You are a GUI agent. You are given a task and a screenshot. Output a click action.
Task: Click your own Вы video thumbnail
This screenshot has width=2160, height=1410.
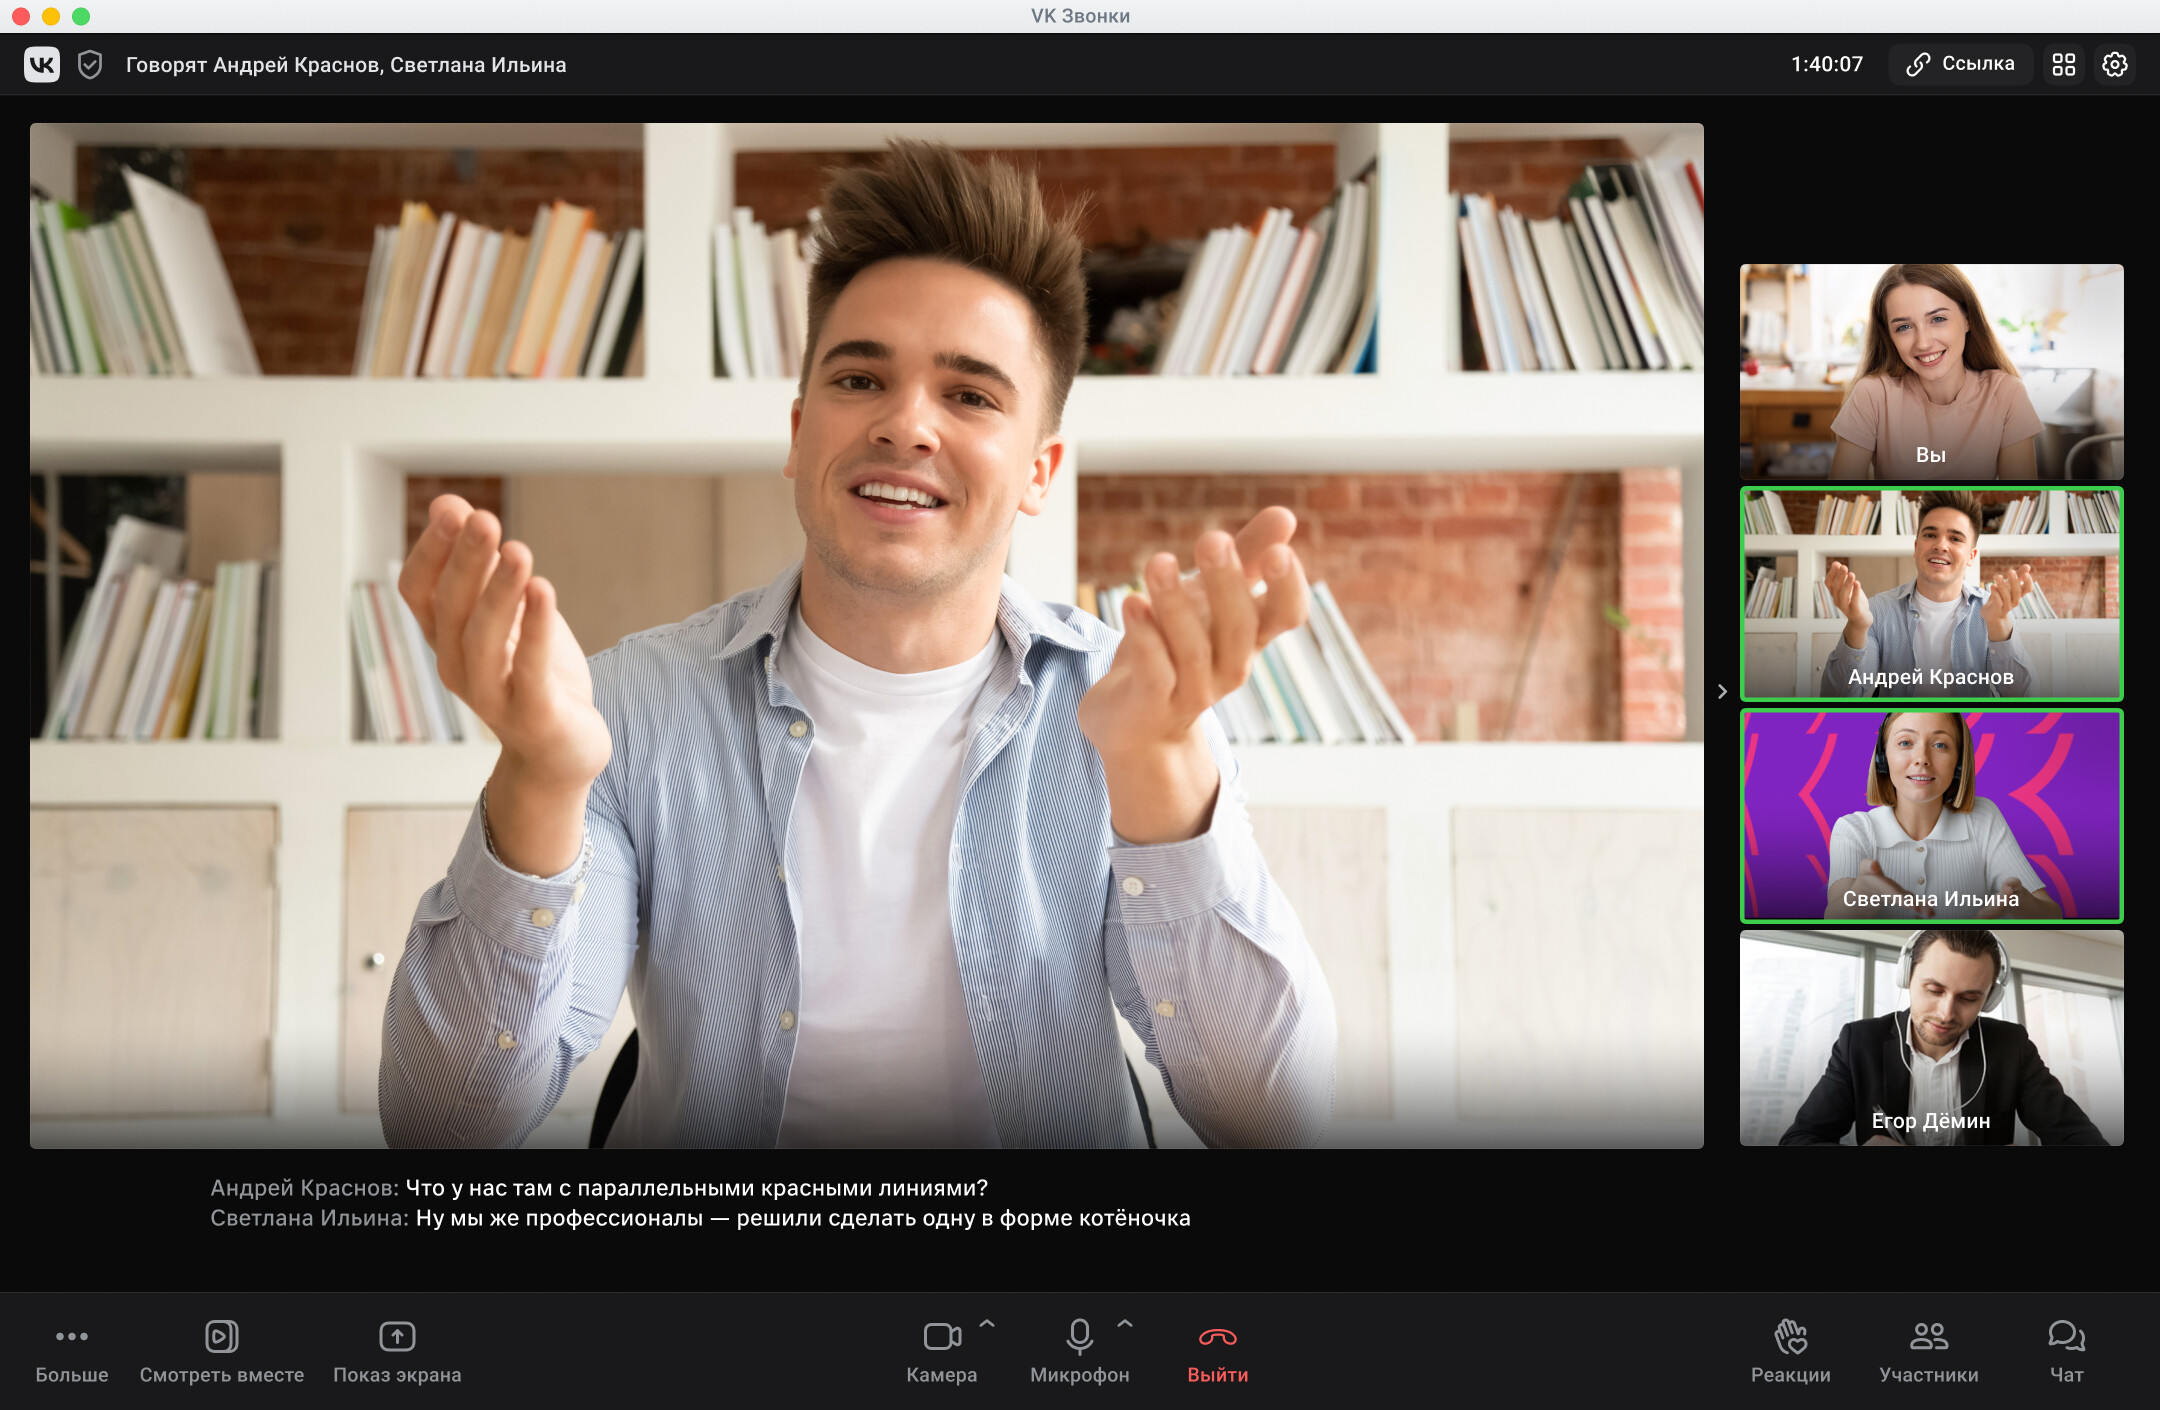pyautogui.click(x=1931, y=372)
